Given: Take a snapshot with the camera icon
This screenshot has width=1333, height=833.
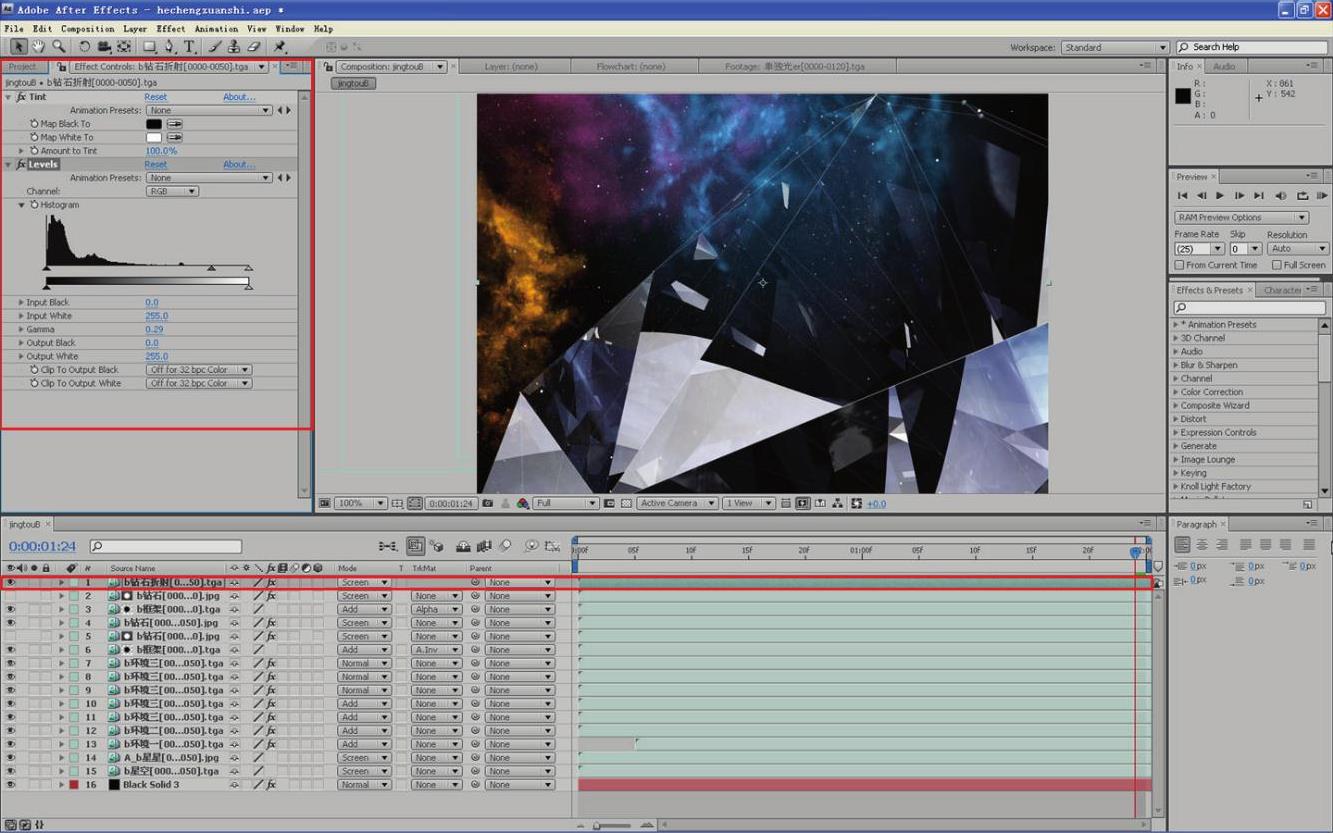Looking at the screenshot, I should coord(487,503).
